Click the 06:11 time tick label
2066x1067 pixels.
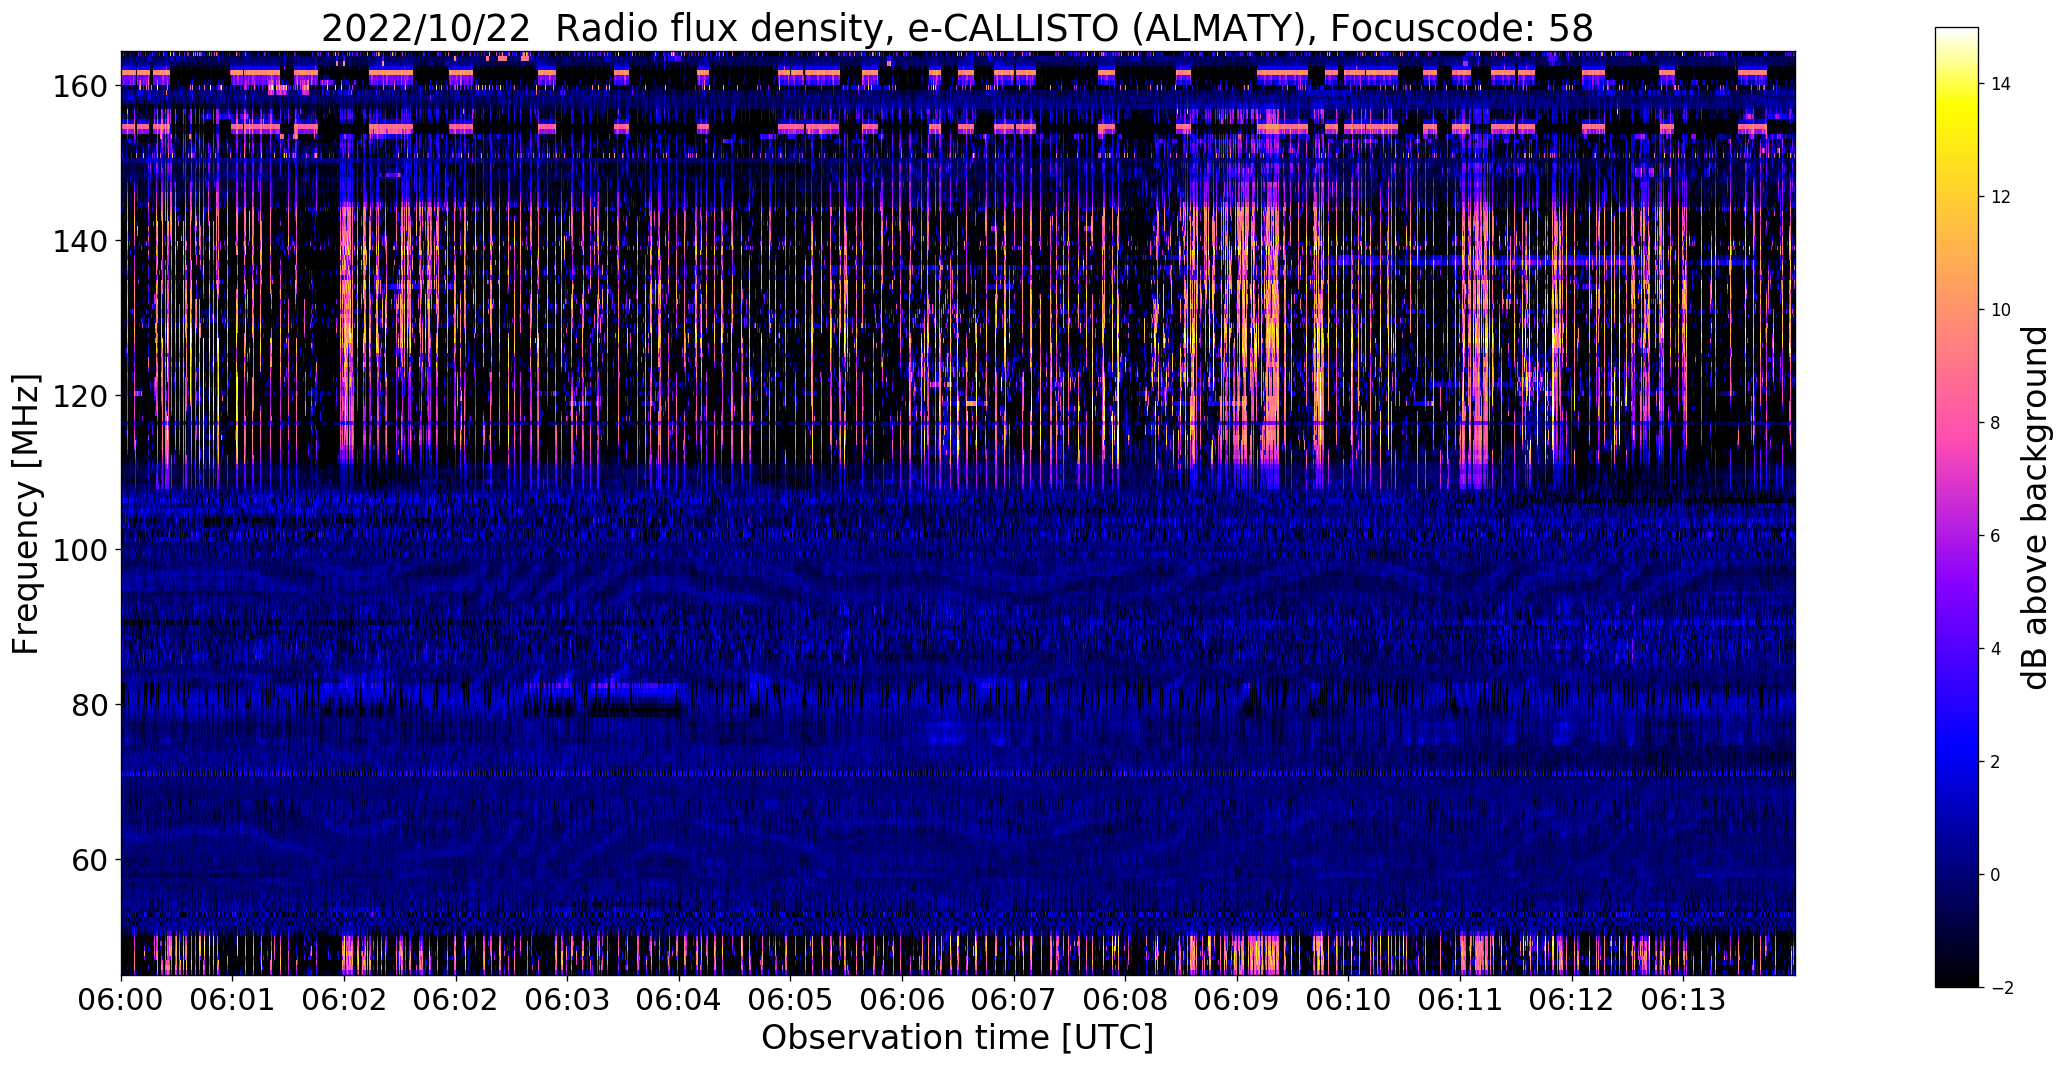pos(1460,1001)
